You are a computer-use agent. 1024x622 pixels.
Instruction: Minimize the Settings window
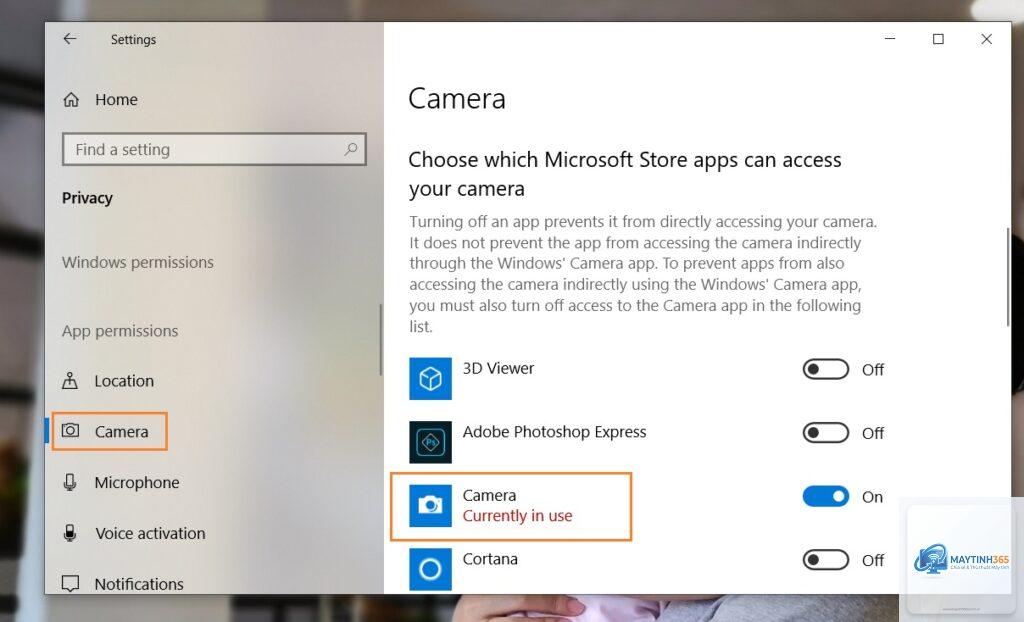[x=889, y=39]
